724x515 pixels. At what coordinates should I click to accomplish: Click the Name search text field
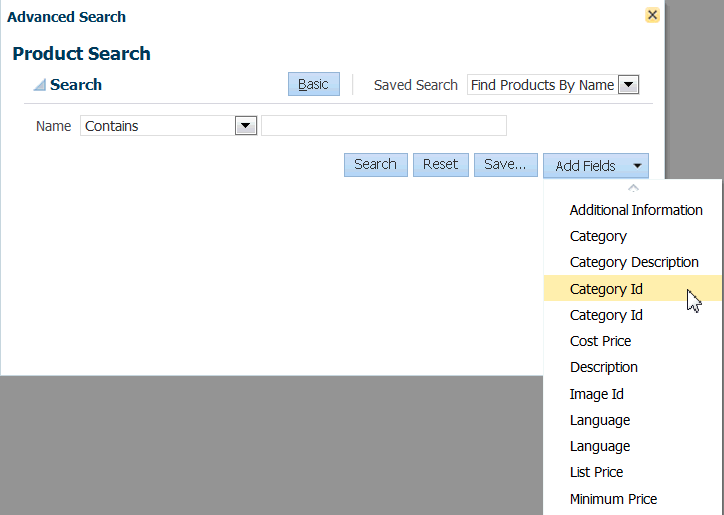[x=384, y=126]
